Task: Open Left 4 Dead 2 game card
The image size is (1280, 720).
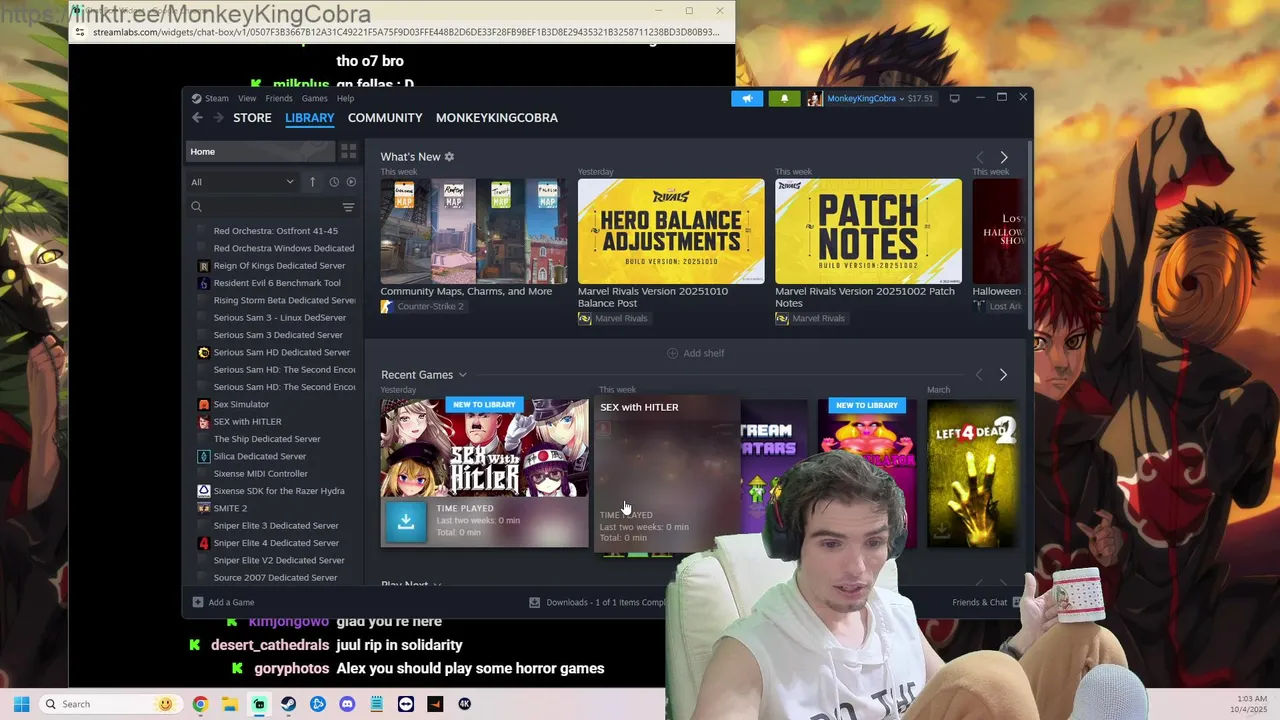Action: click(972, 473)
